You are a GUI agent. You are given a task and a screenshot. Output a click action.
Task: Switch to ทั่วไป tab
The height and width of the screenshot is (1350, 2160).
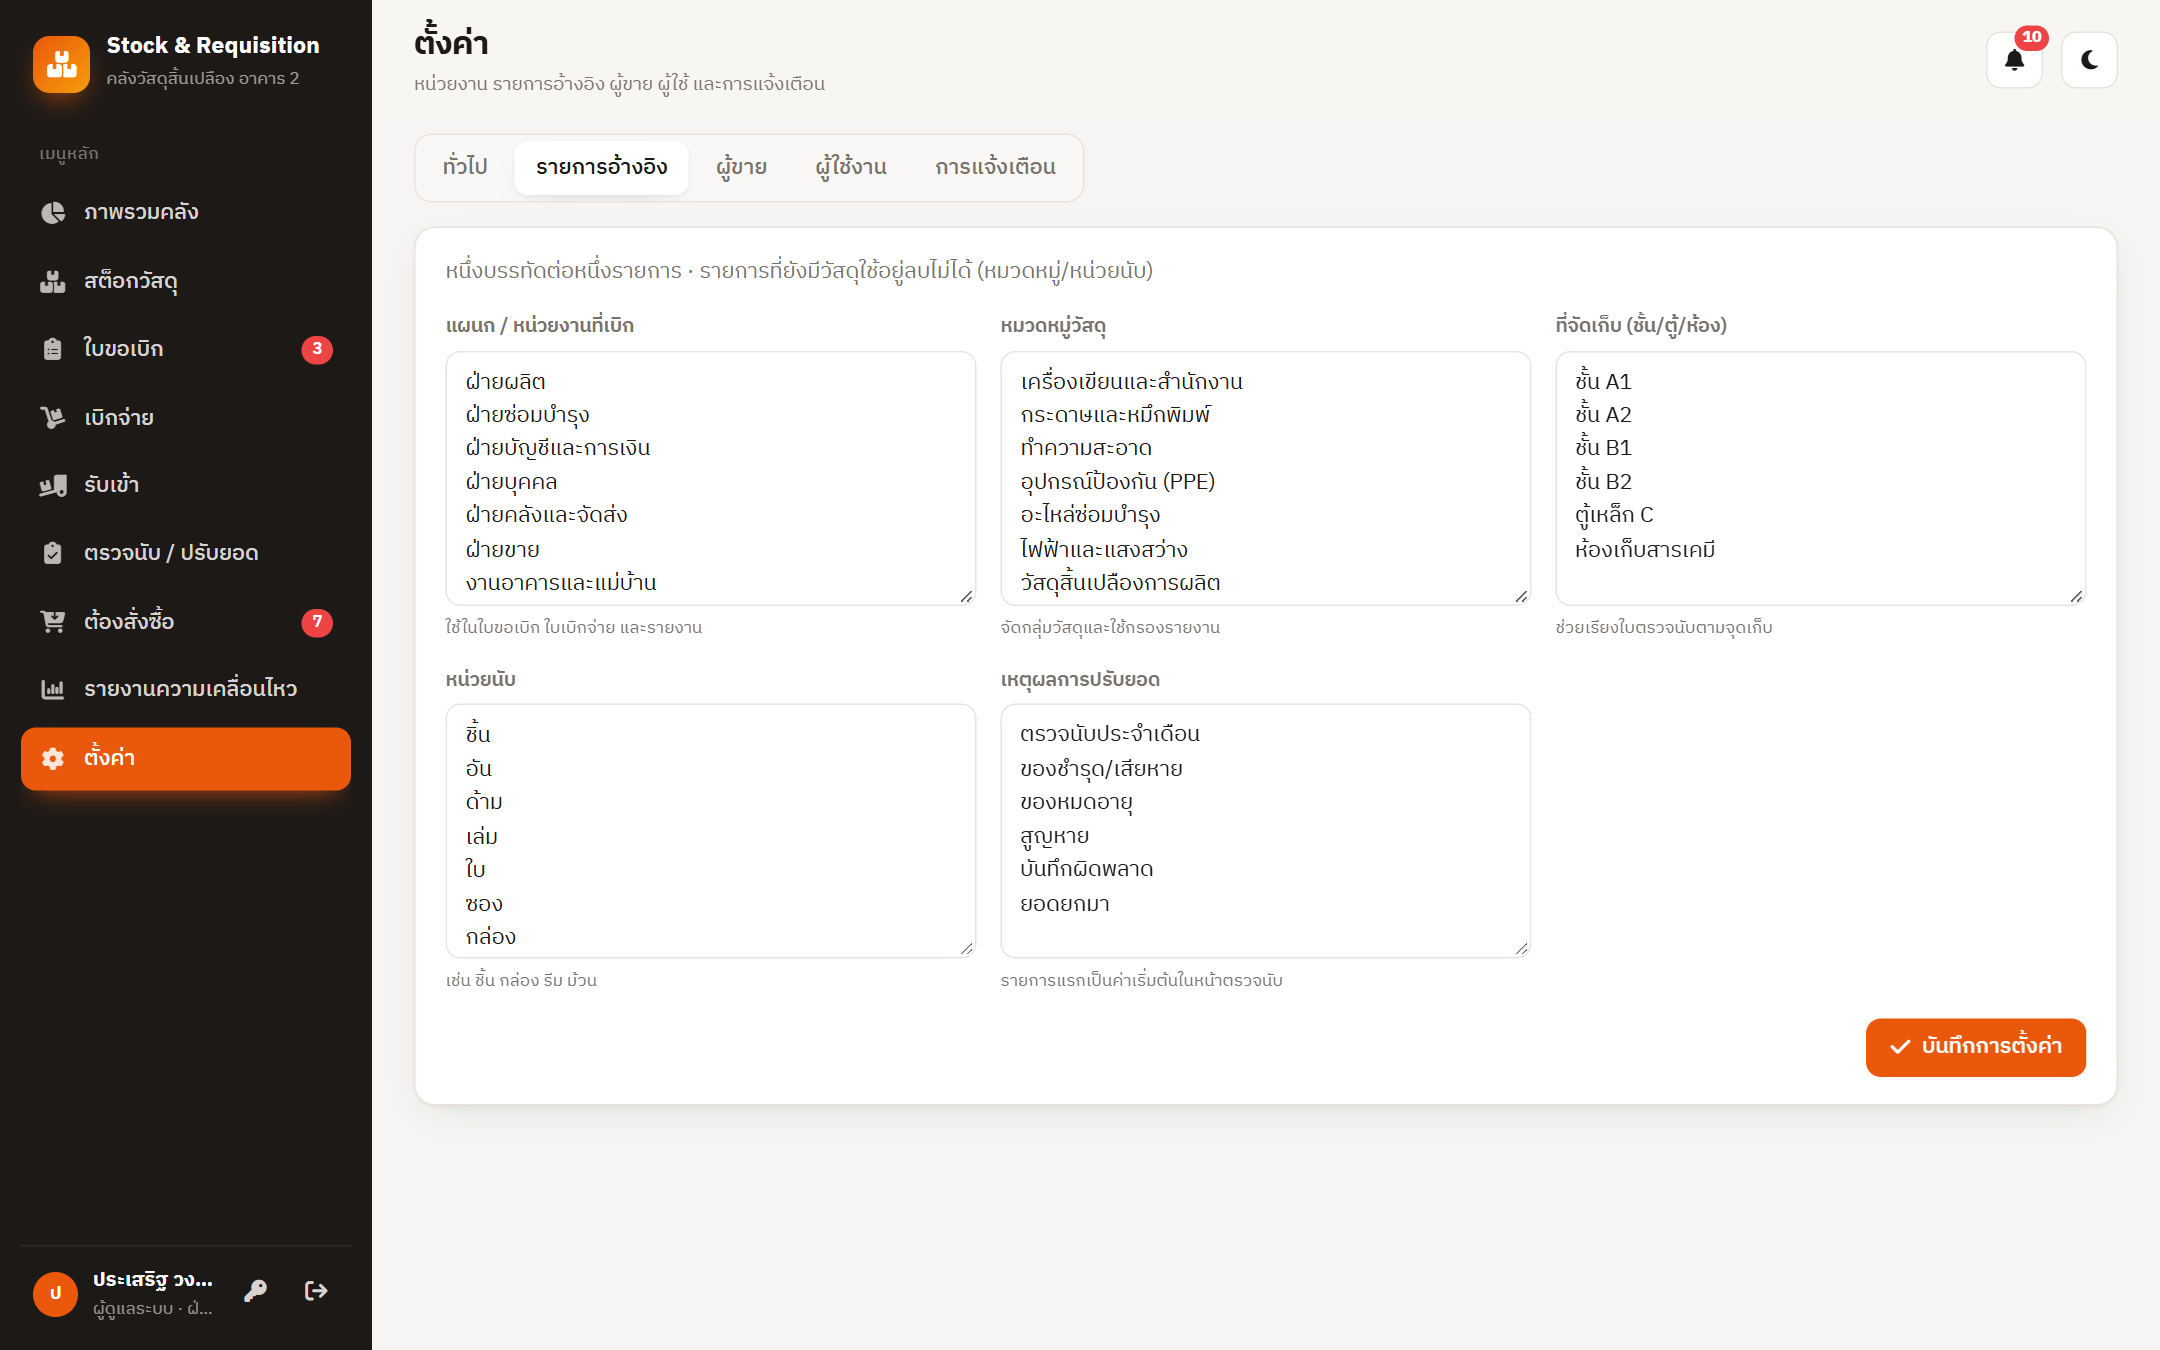point(465,167)
